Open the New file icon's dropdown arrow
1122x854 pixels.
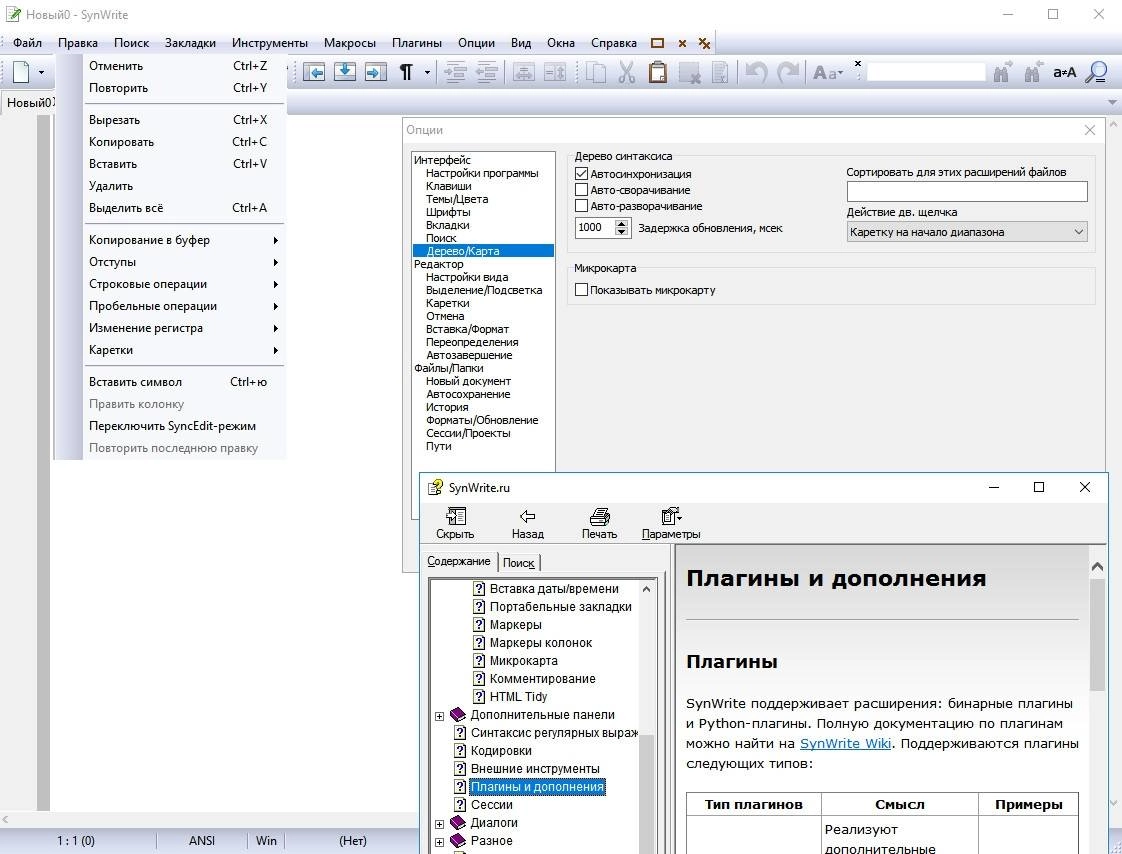tap(42, 72)
